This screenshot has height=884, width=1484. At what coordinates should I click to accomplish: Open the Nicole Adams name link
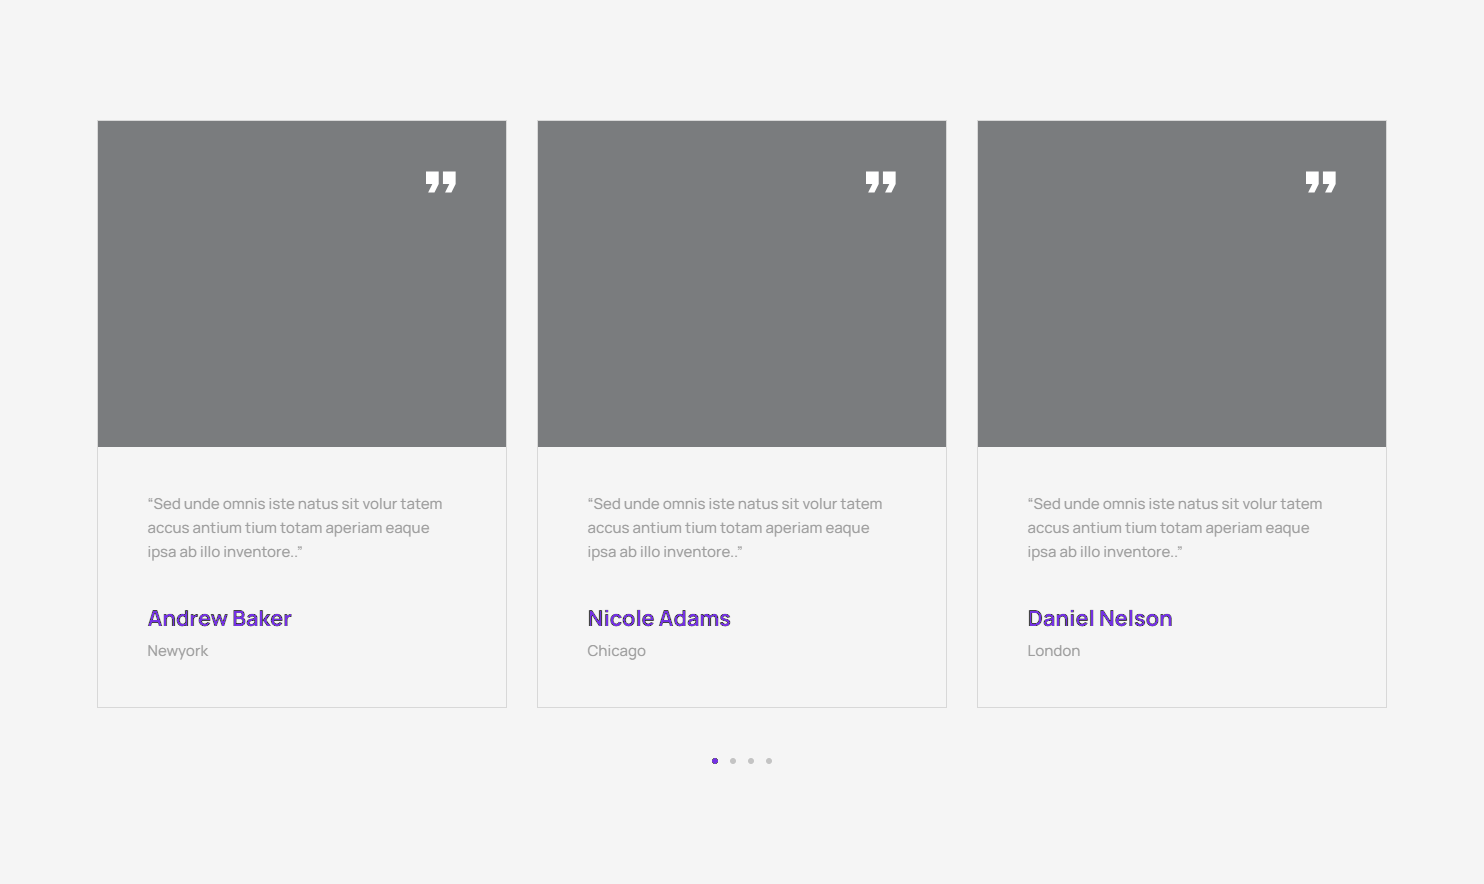[x=659, y=619]
